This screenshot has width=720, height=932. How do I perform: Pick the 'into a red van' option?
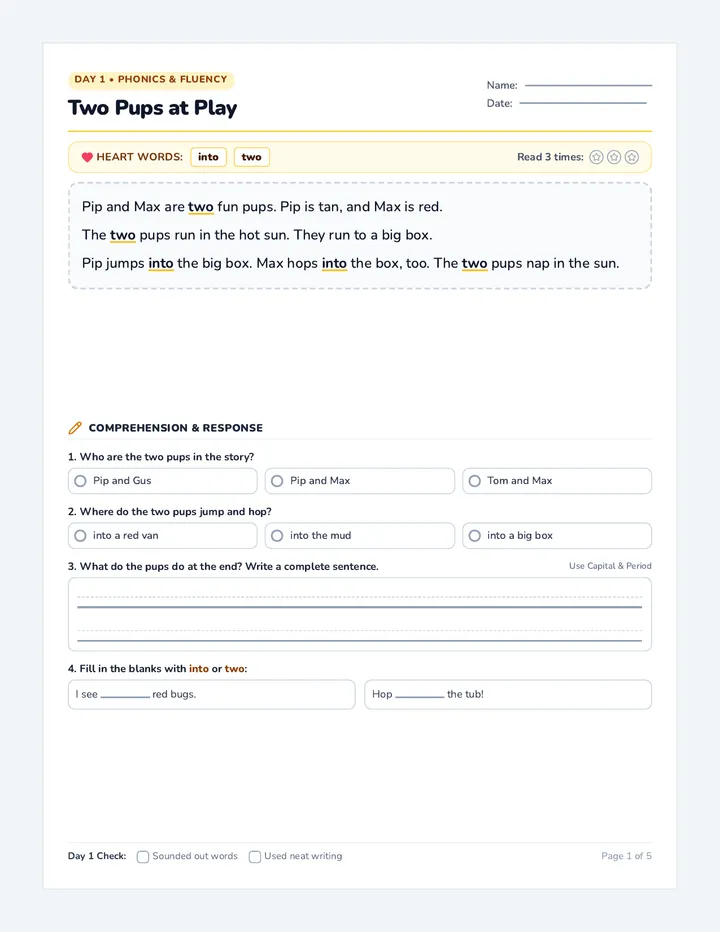click(x=162, y=536)
